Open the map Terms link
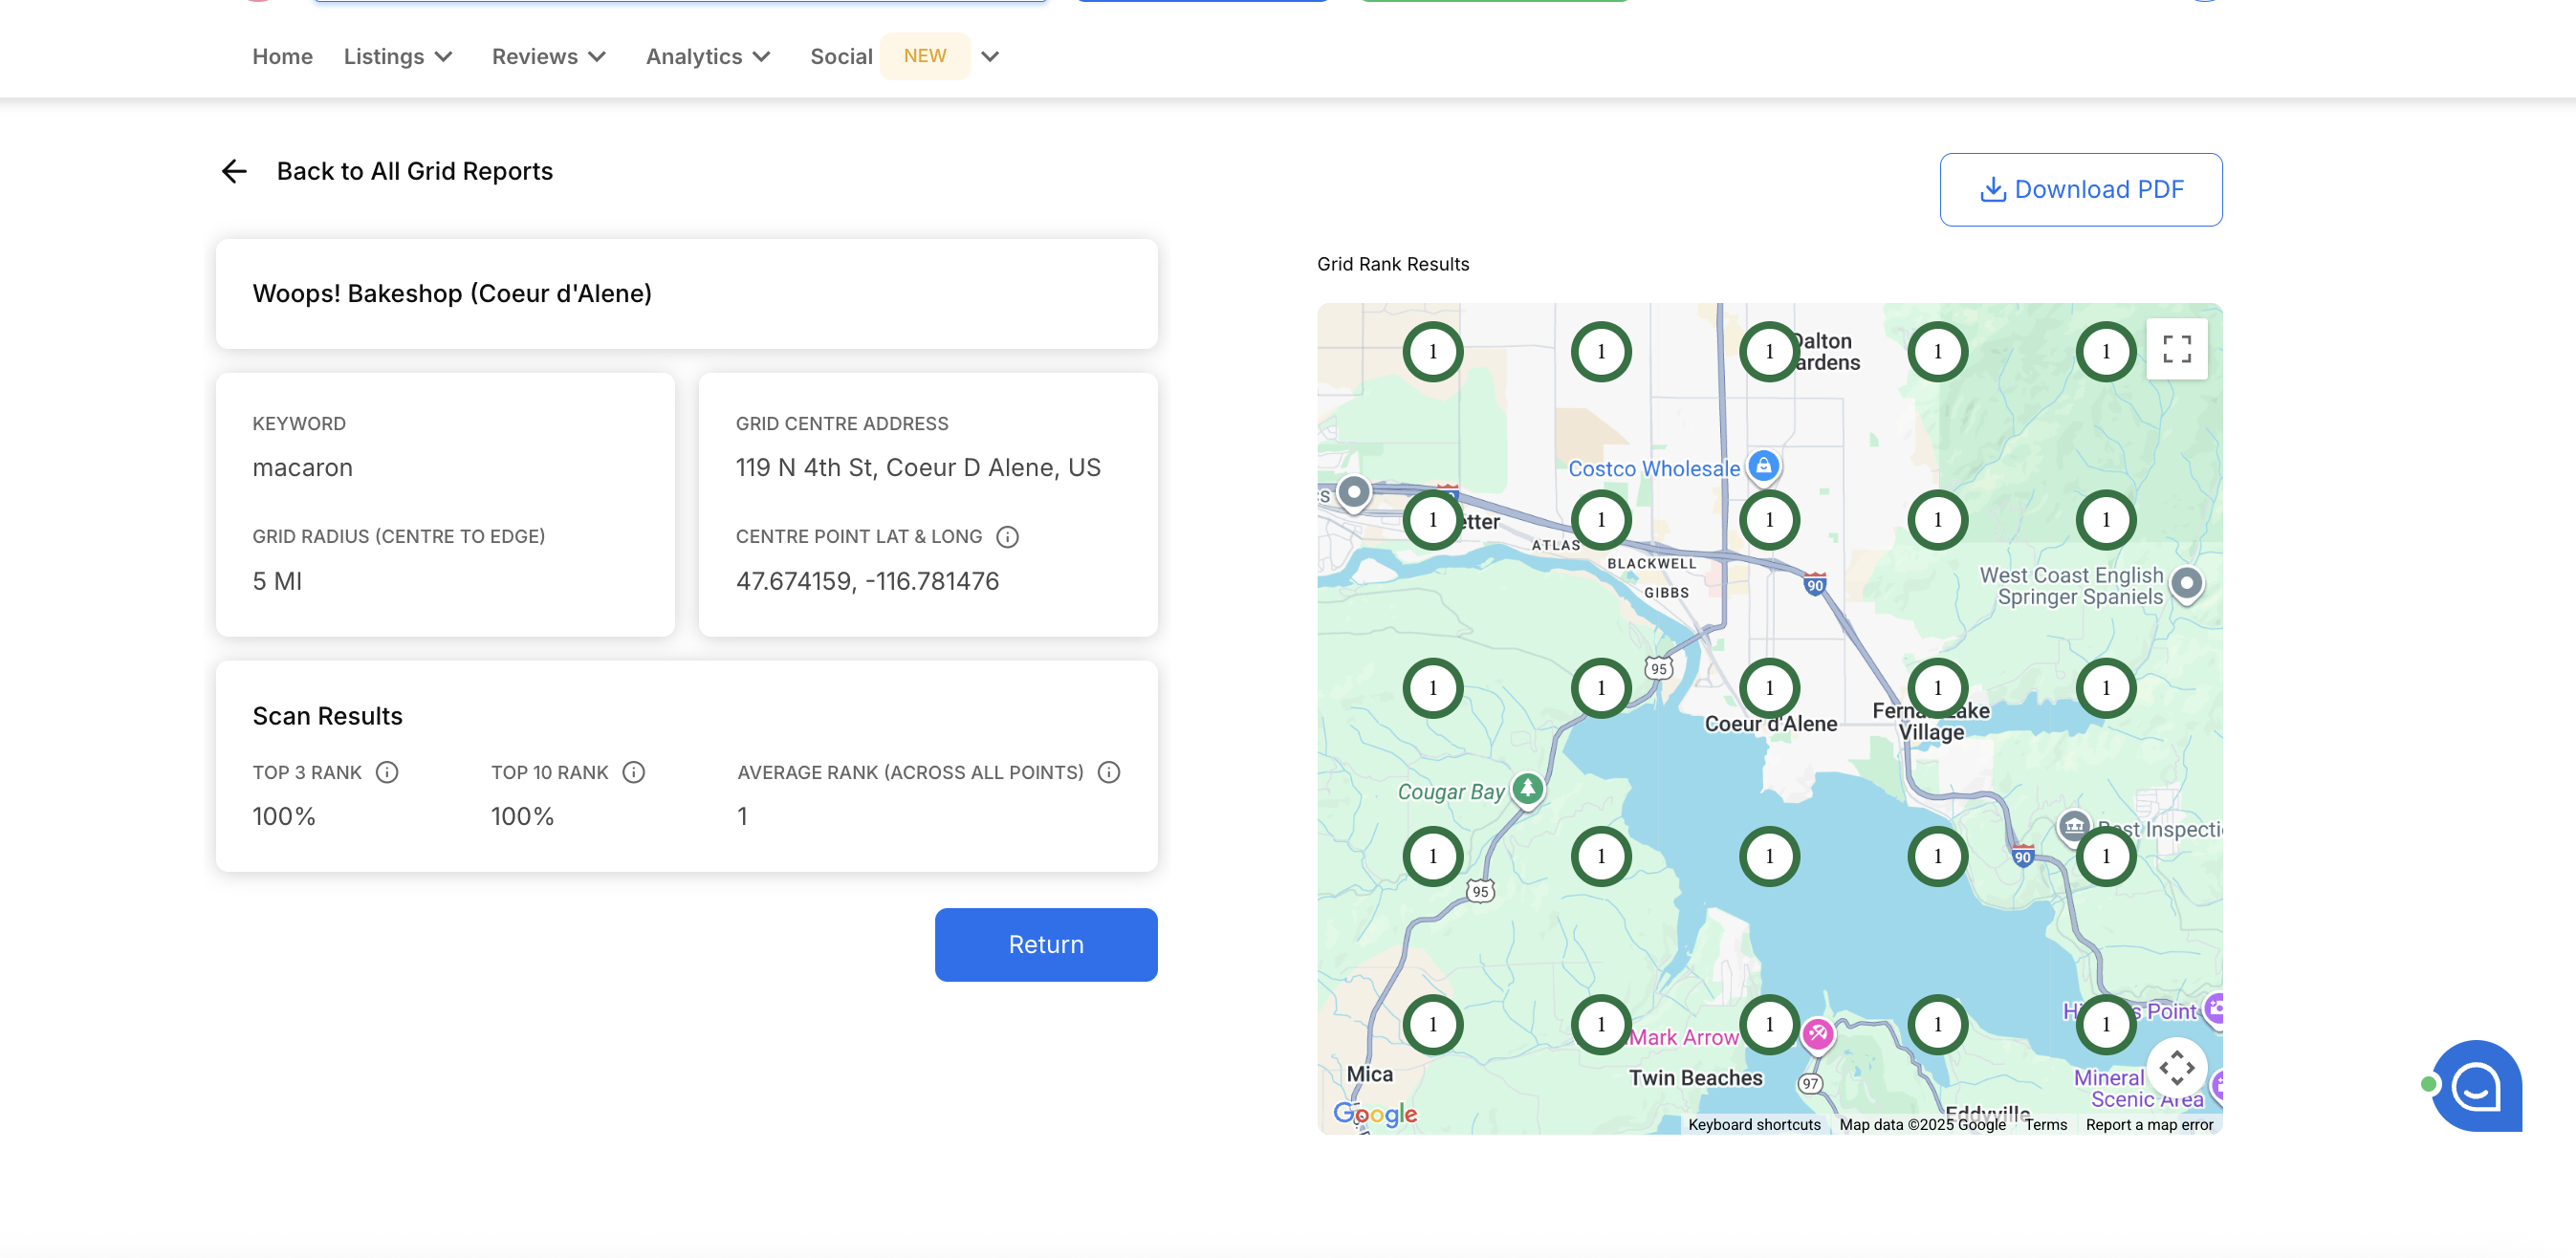2576x1258 pixels. coord(2045,1124)
